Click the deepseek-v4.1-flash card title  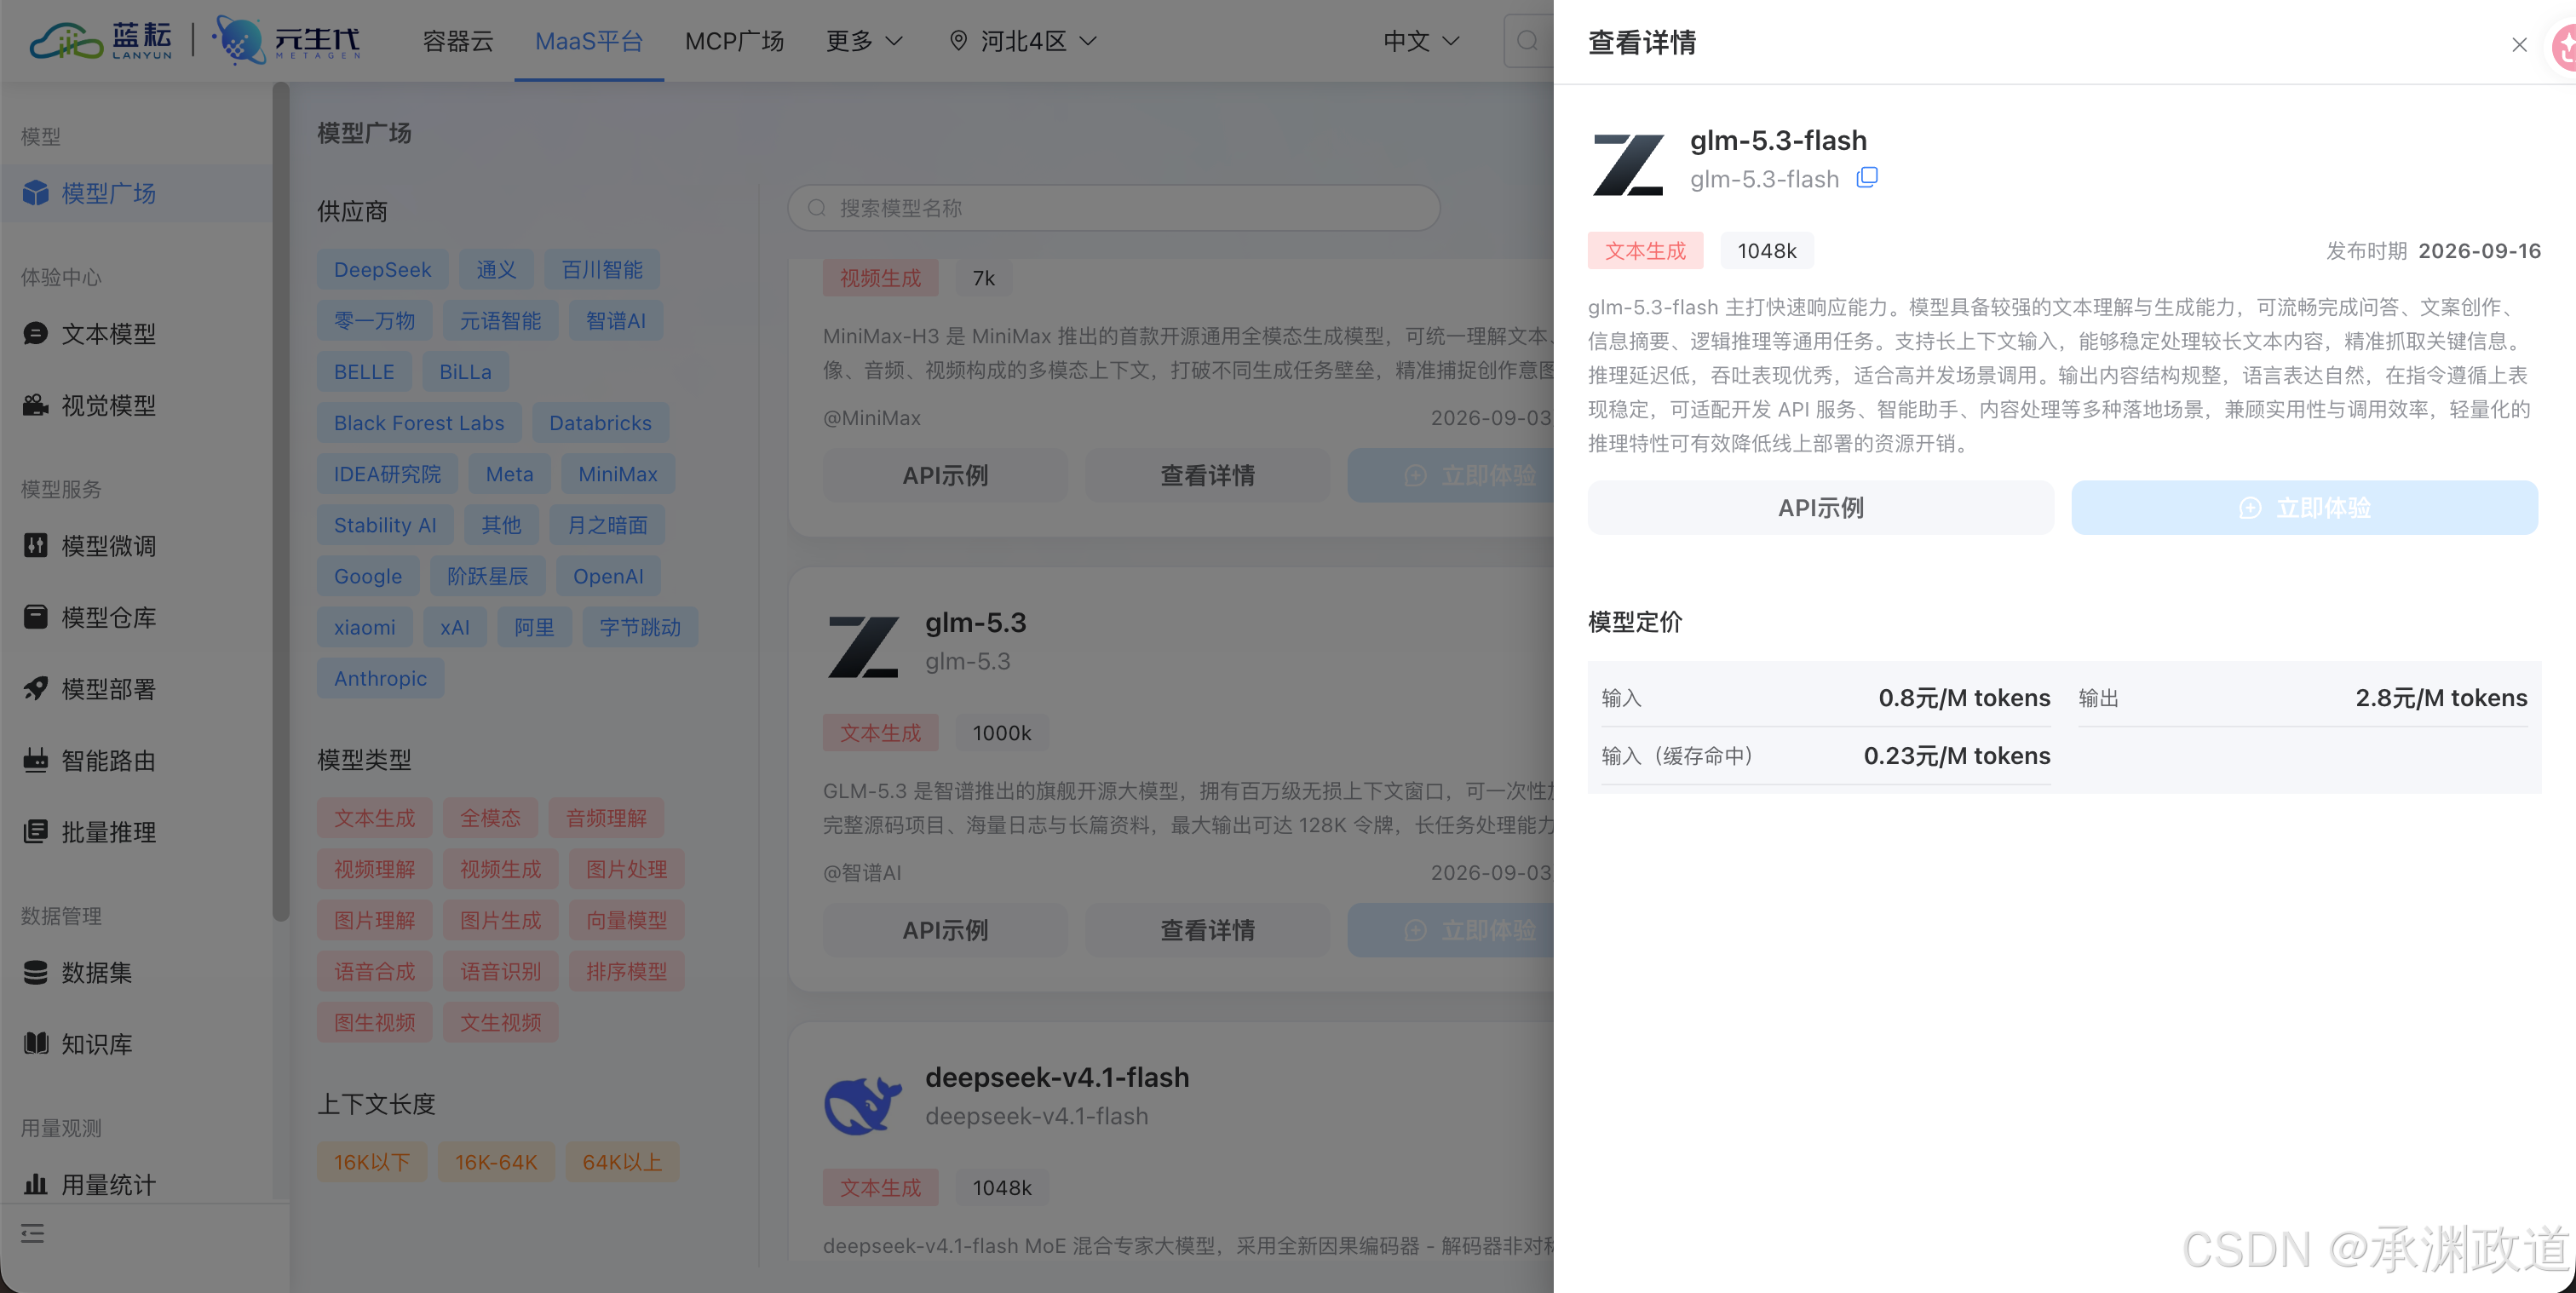click(1057, 1077)
